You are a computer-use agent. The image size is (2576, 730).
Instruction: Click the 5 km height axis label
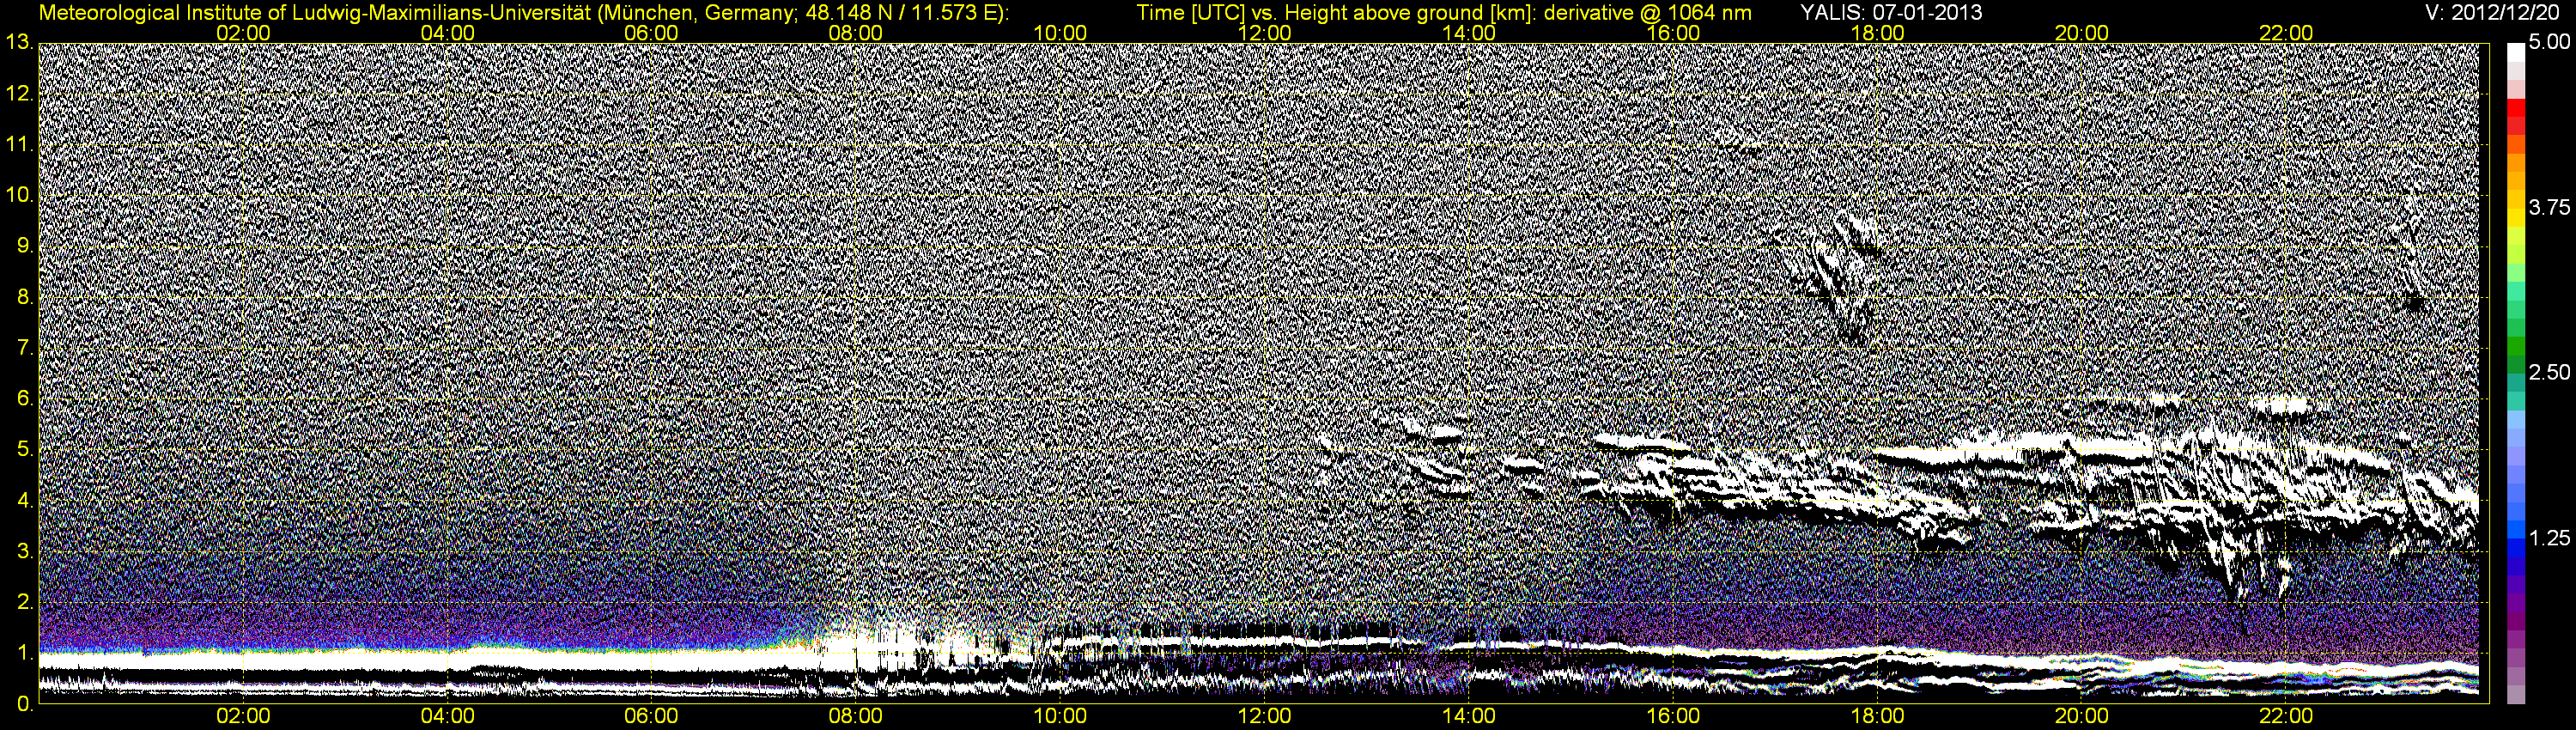pos(24,450)
